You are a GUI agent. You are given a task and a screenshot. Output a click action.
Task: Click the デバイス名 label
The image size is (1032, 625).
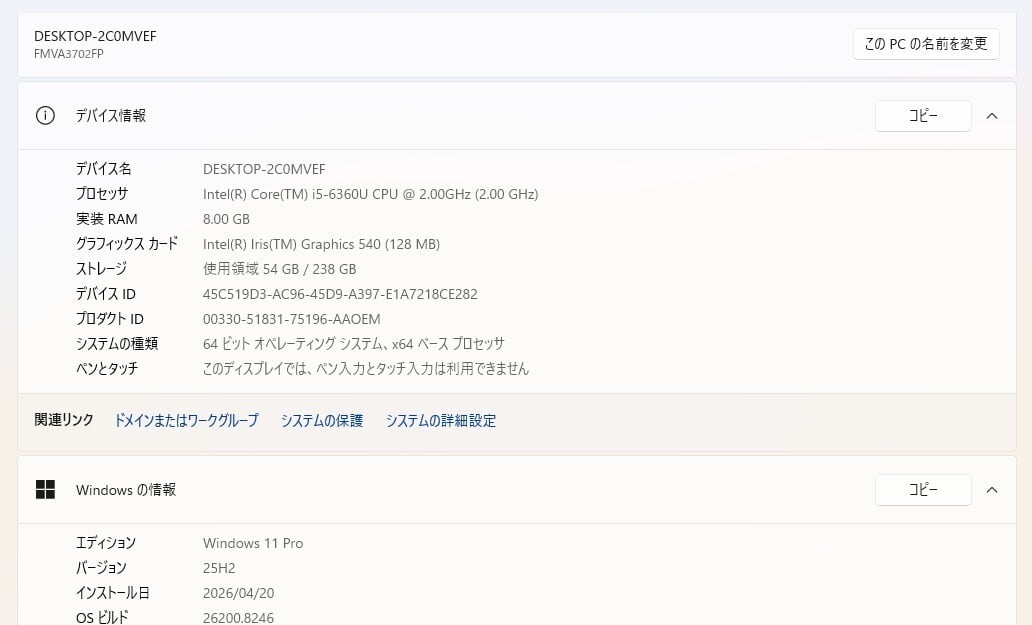(x=103, y=169)
